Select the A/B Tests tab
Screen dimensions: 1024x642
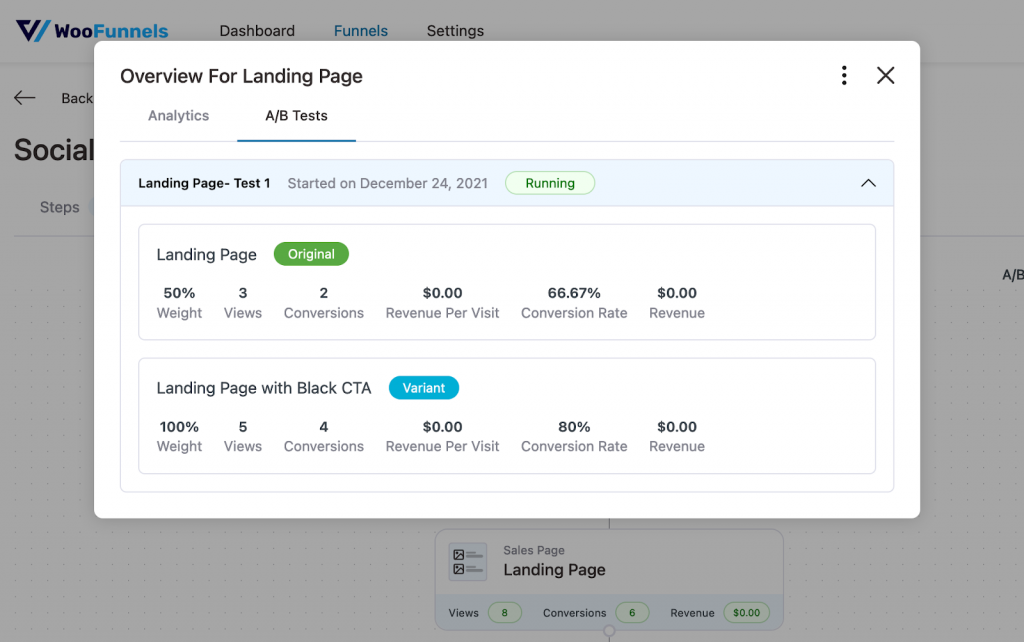pos(296,116)
